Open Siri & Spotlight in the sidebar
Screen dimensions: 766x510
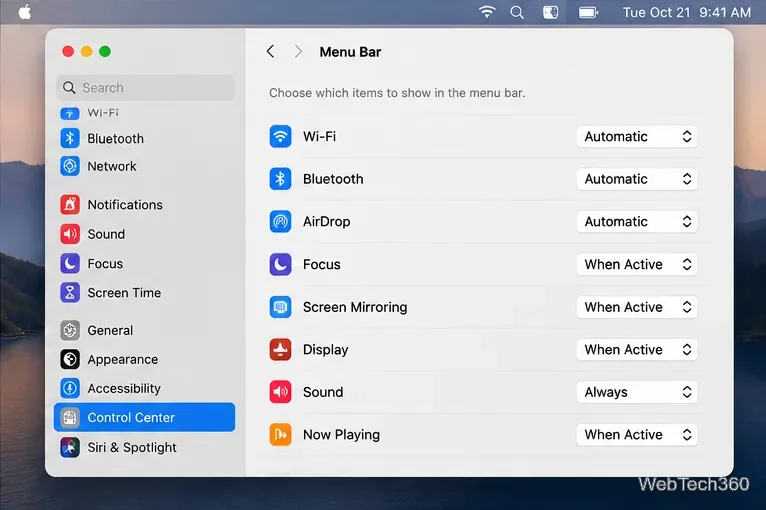click(x=145, y=447)
